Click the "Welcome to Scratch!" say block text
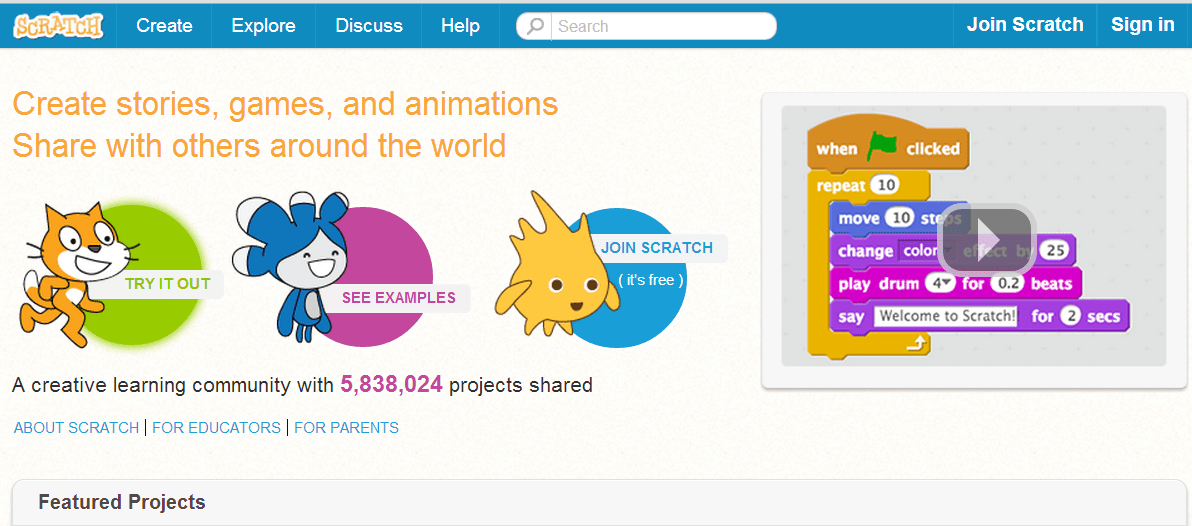 pos(946,315)
